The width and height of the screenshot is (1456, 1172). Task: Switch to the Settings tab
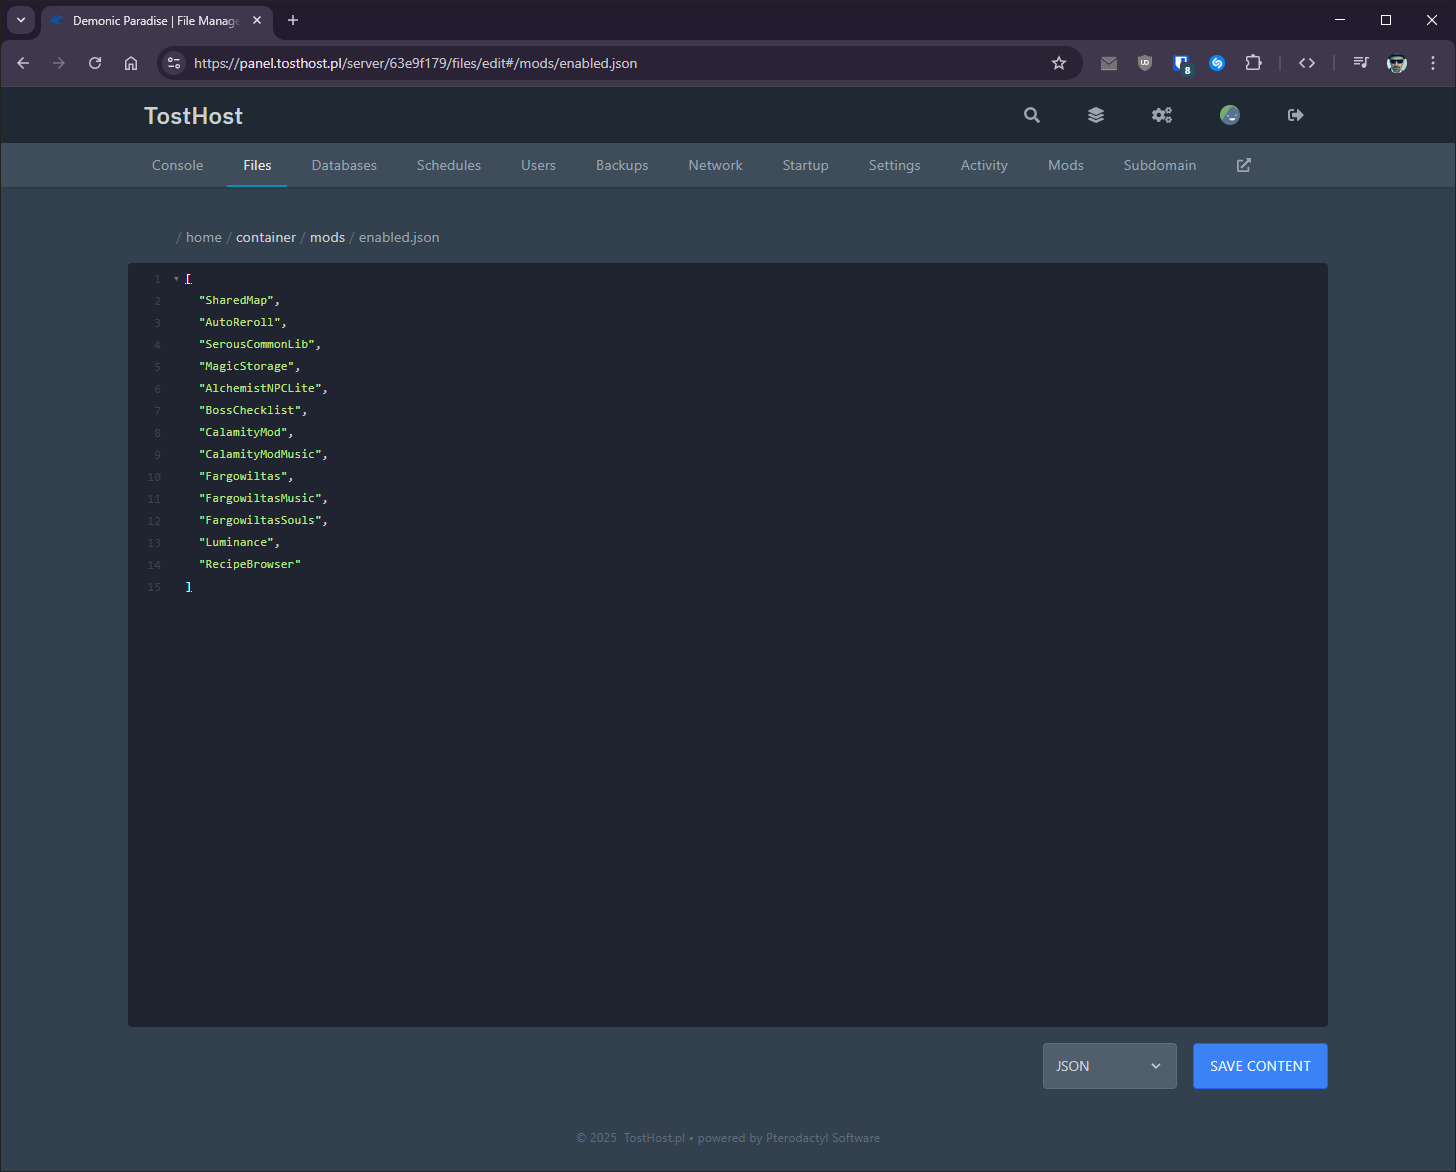895,165
